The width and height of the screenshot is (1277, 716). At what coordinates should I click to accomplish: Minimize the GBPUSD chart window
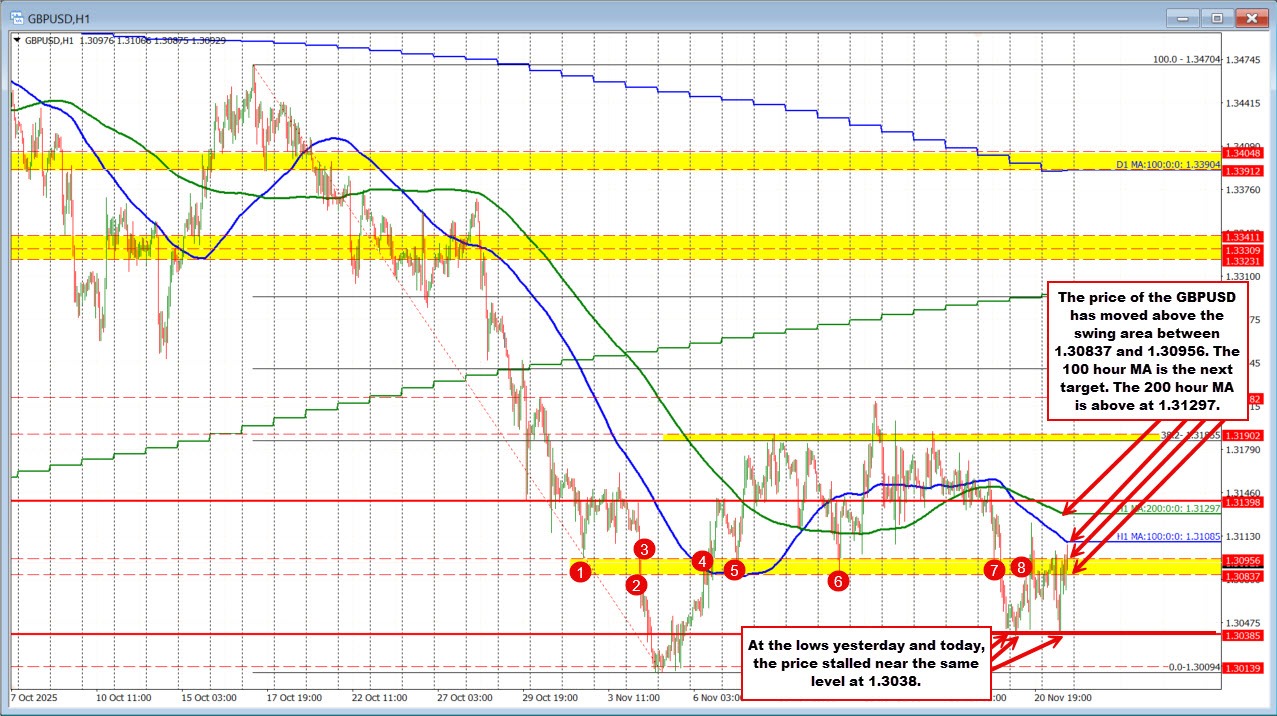point(1182,17)
